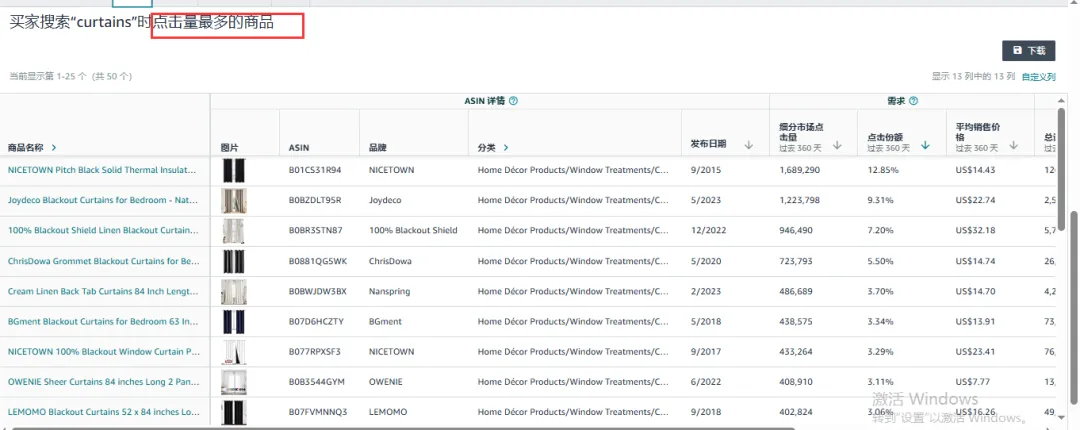Open Joydeco Blackout Curtains product link

coord(104,200)
